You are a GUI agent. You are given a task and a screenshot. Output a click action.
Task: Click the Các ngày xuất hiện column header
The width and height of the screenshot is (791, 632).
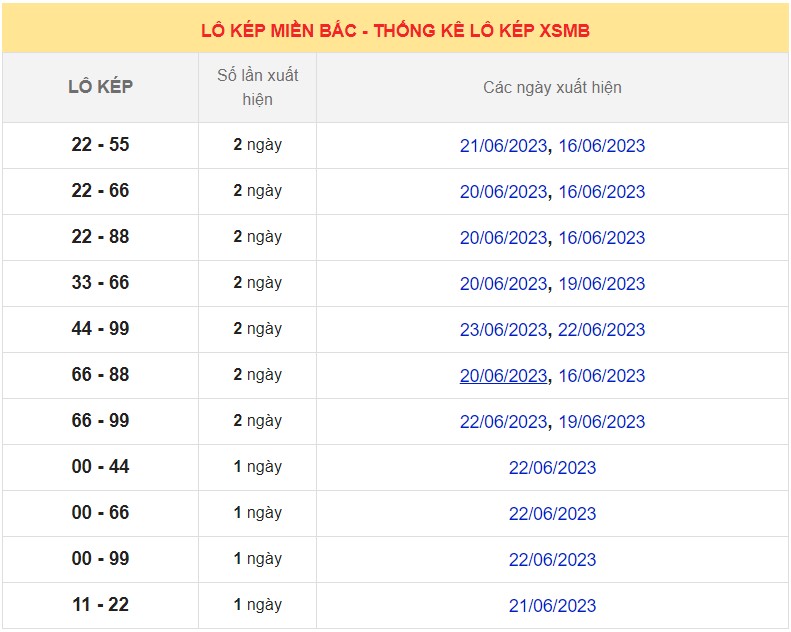coord(552,88)
